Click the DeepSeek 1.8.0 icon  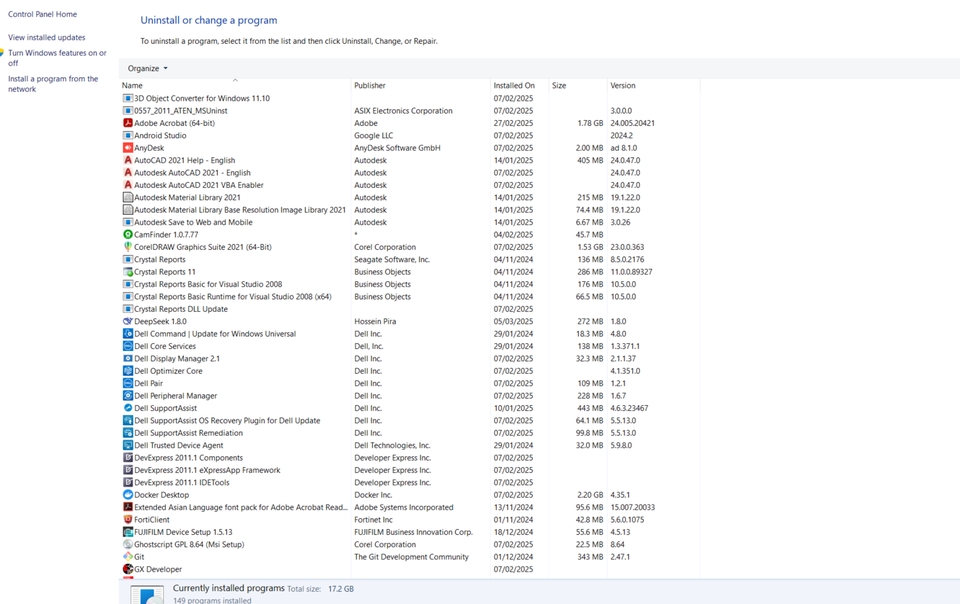pos(128,321)
